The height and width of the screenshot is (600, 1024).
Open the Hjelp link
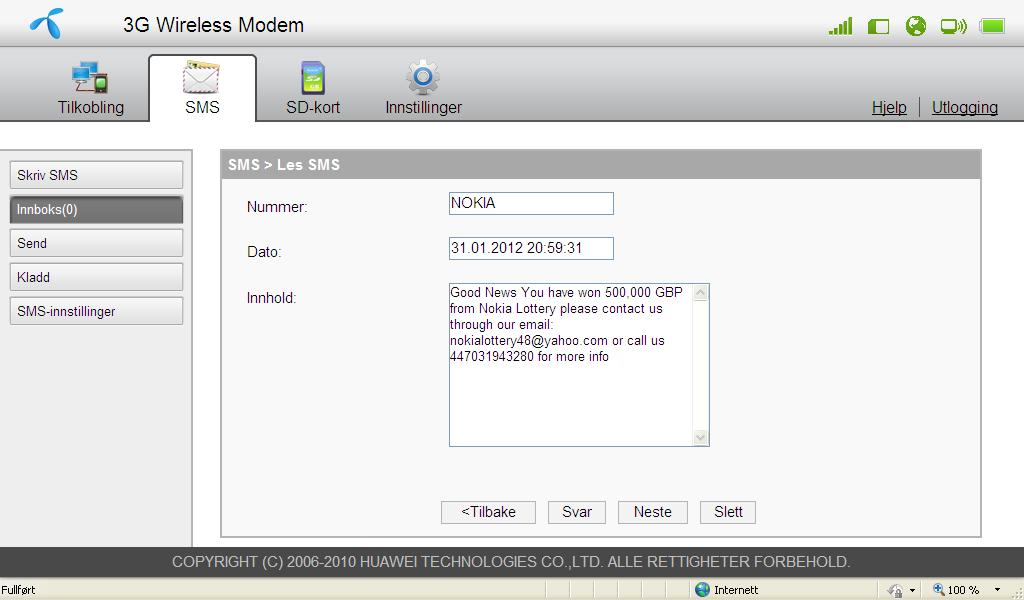[889, 108]
